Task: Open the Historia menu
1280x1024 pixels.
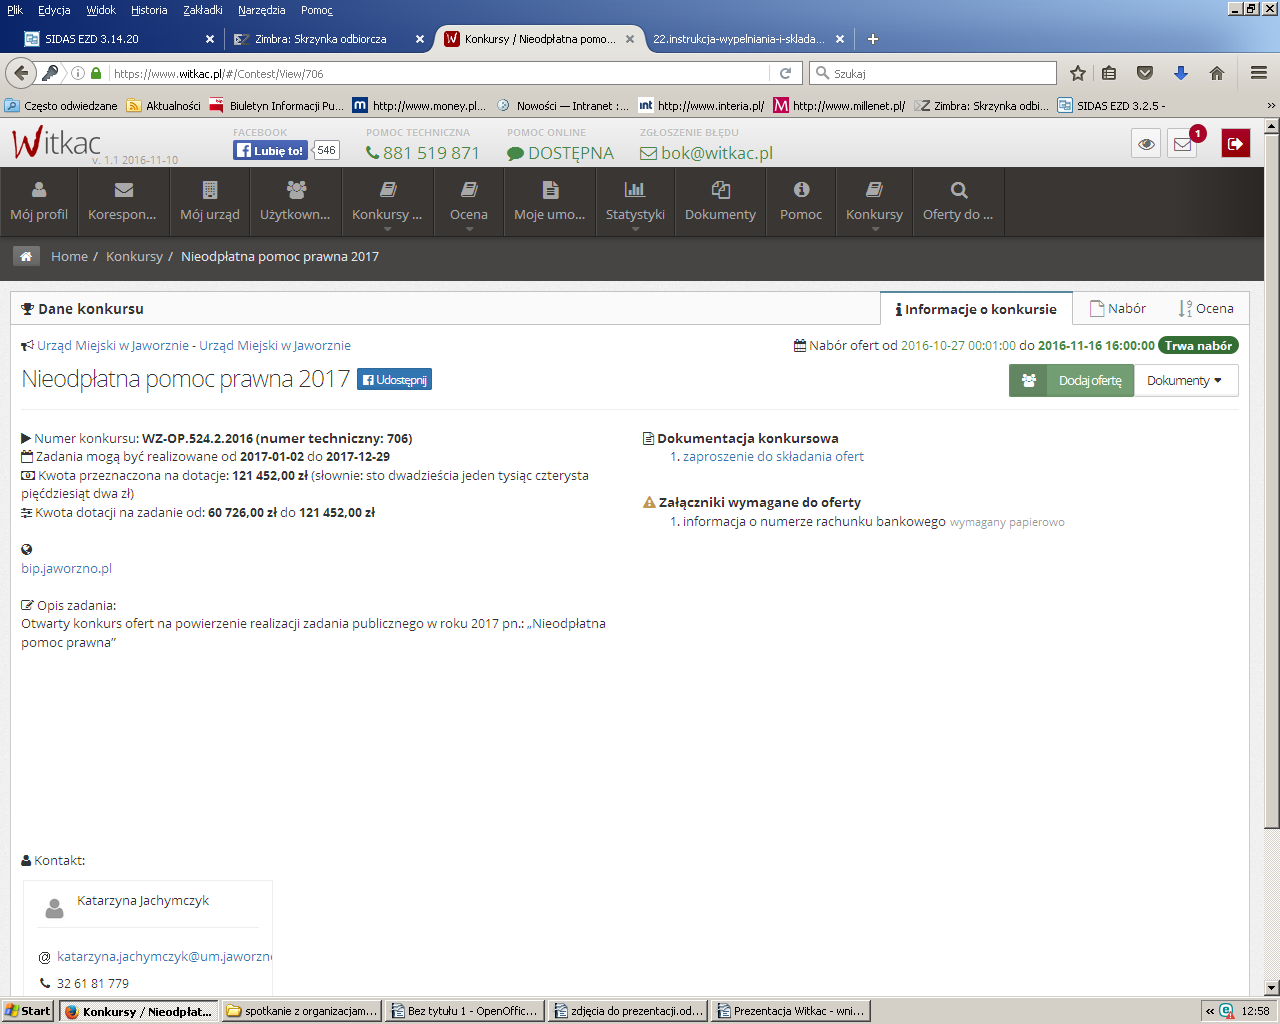Action: click(x=149, y=10)
